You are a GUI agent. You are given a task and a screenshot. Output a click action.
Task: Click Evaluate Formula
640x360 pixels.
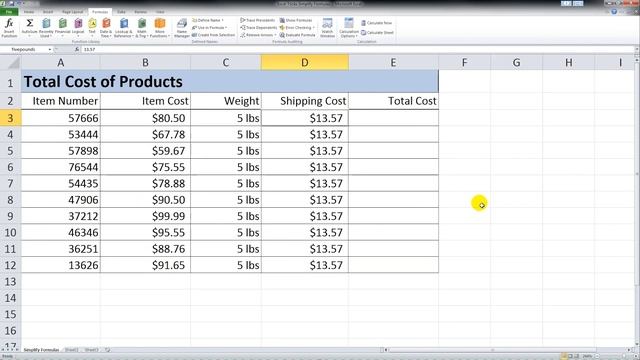click(298, 35)
